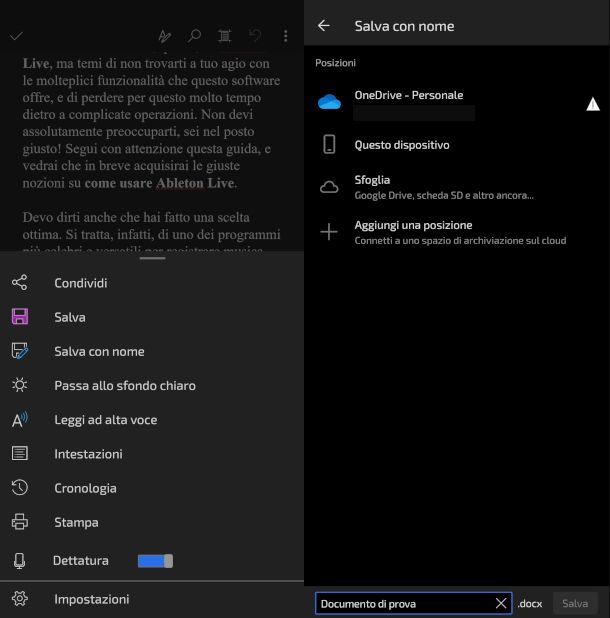Clear the file name with the X icon

[501, 603]
